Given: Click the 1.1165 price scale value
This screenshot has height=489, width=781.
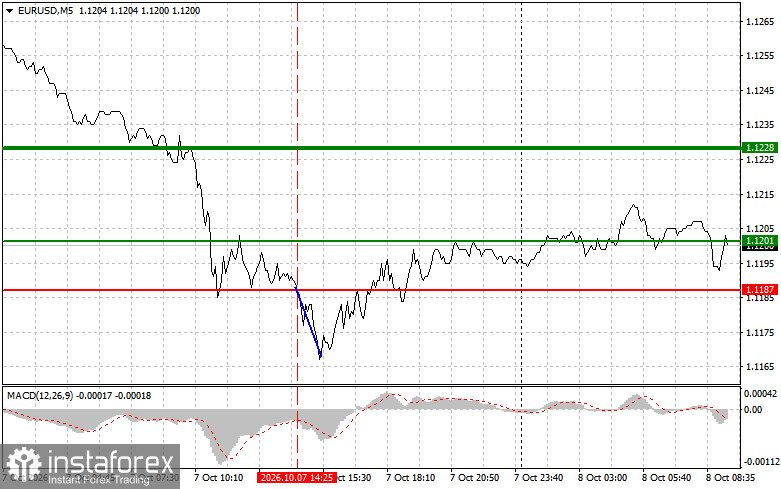Looking at the screenshot, I should click(760, 367).
